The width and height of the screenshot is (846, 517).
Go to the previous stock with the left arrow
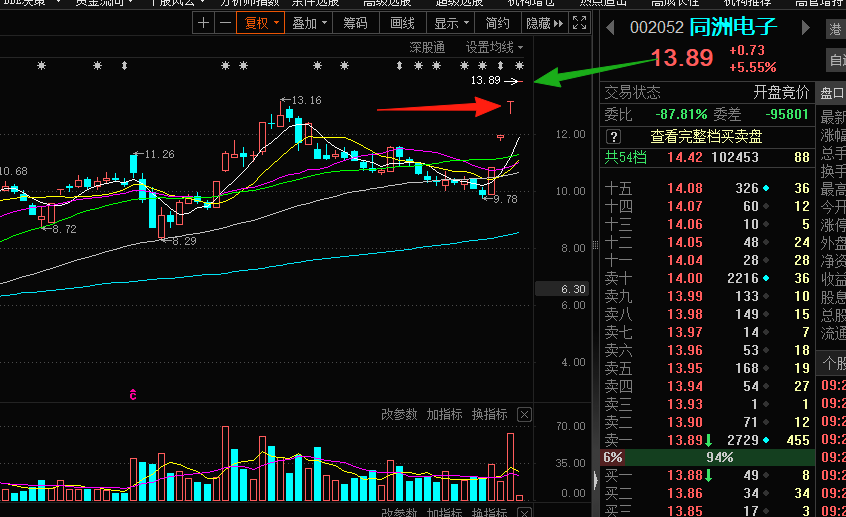(610, 28)
